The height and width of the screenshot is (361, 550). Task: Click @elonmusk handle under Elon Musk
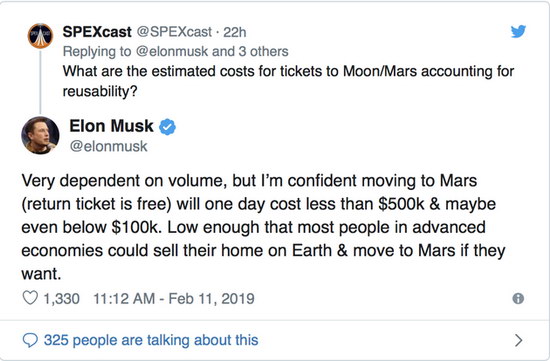(x=108, y=146)
